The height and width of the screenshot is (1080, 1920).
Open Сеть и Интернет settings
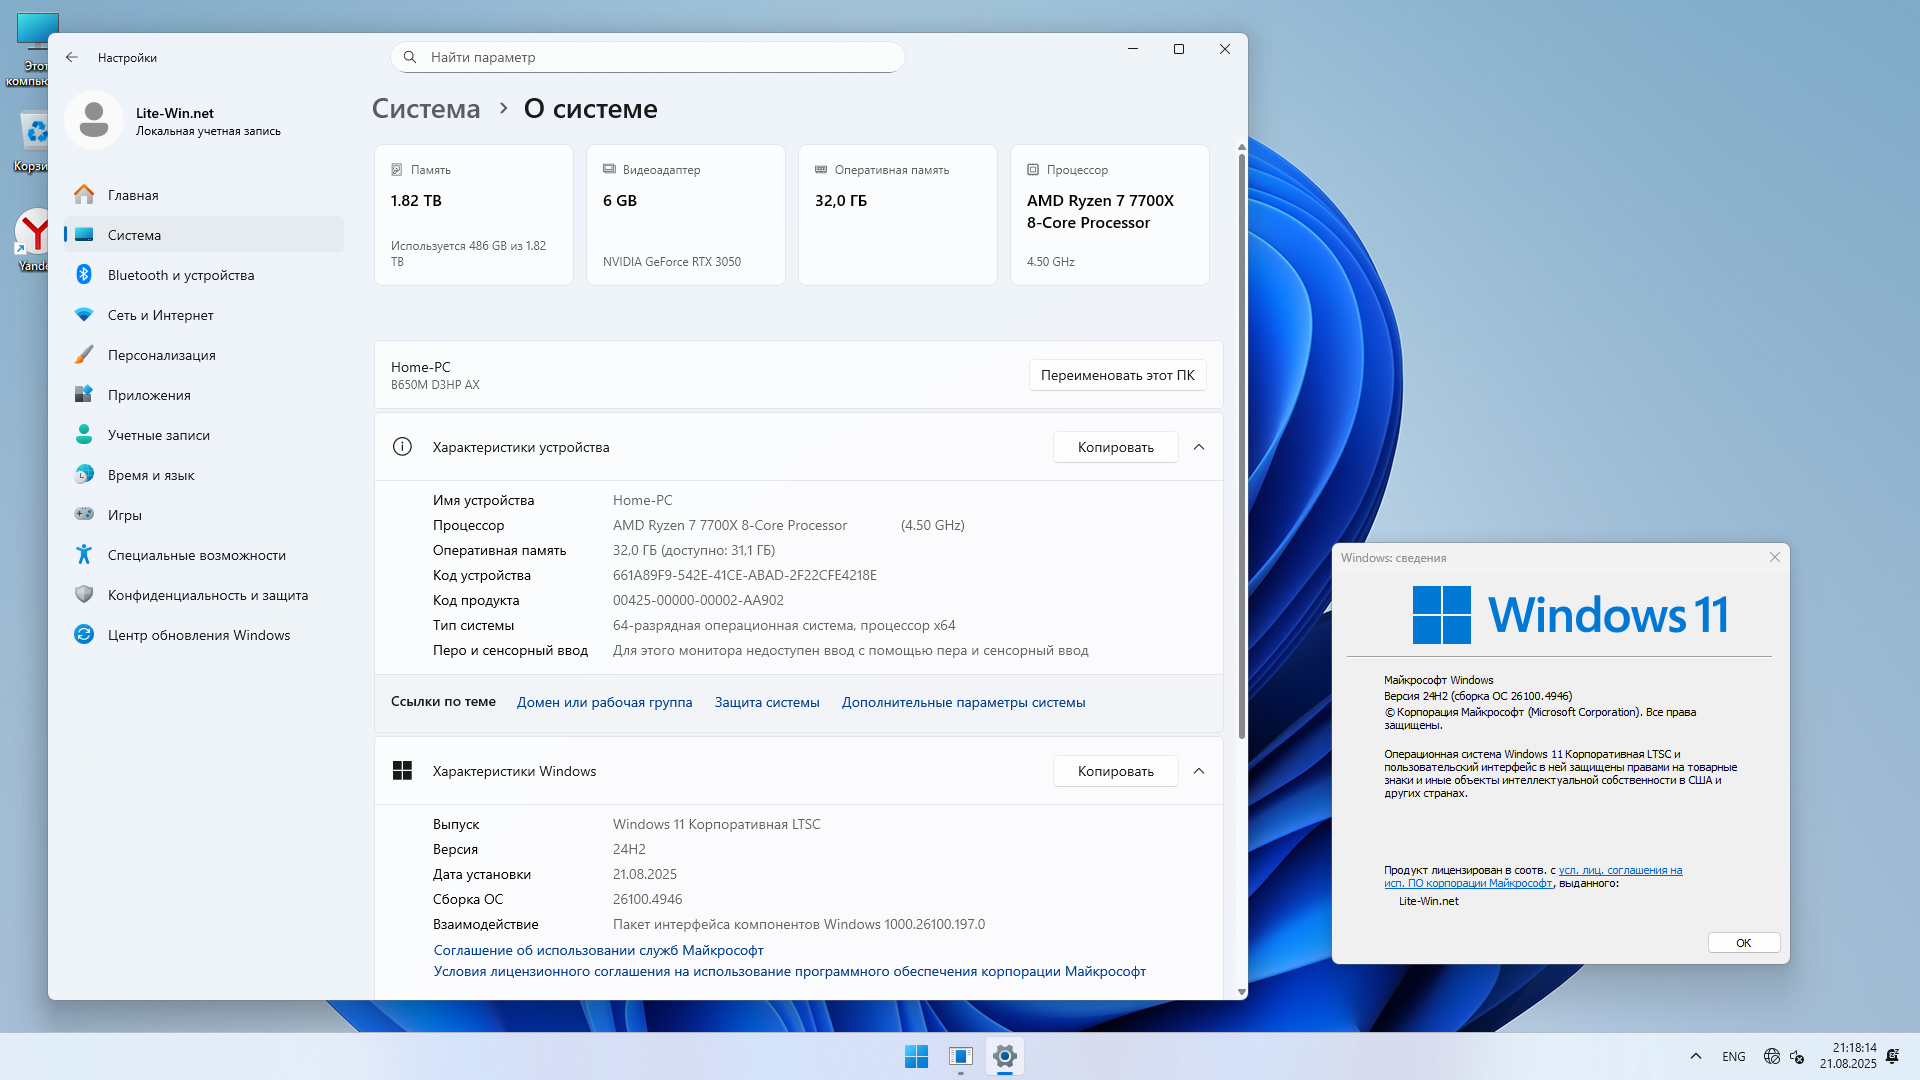coord(160,315)
